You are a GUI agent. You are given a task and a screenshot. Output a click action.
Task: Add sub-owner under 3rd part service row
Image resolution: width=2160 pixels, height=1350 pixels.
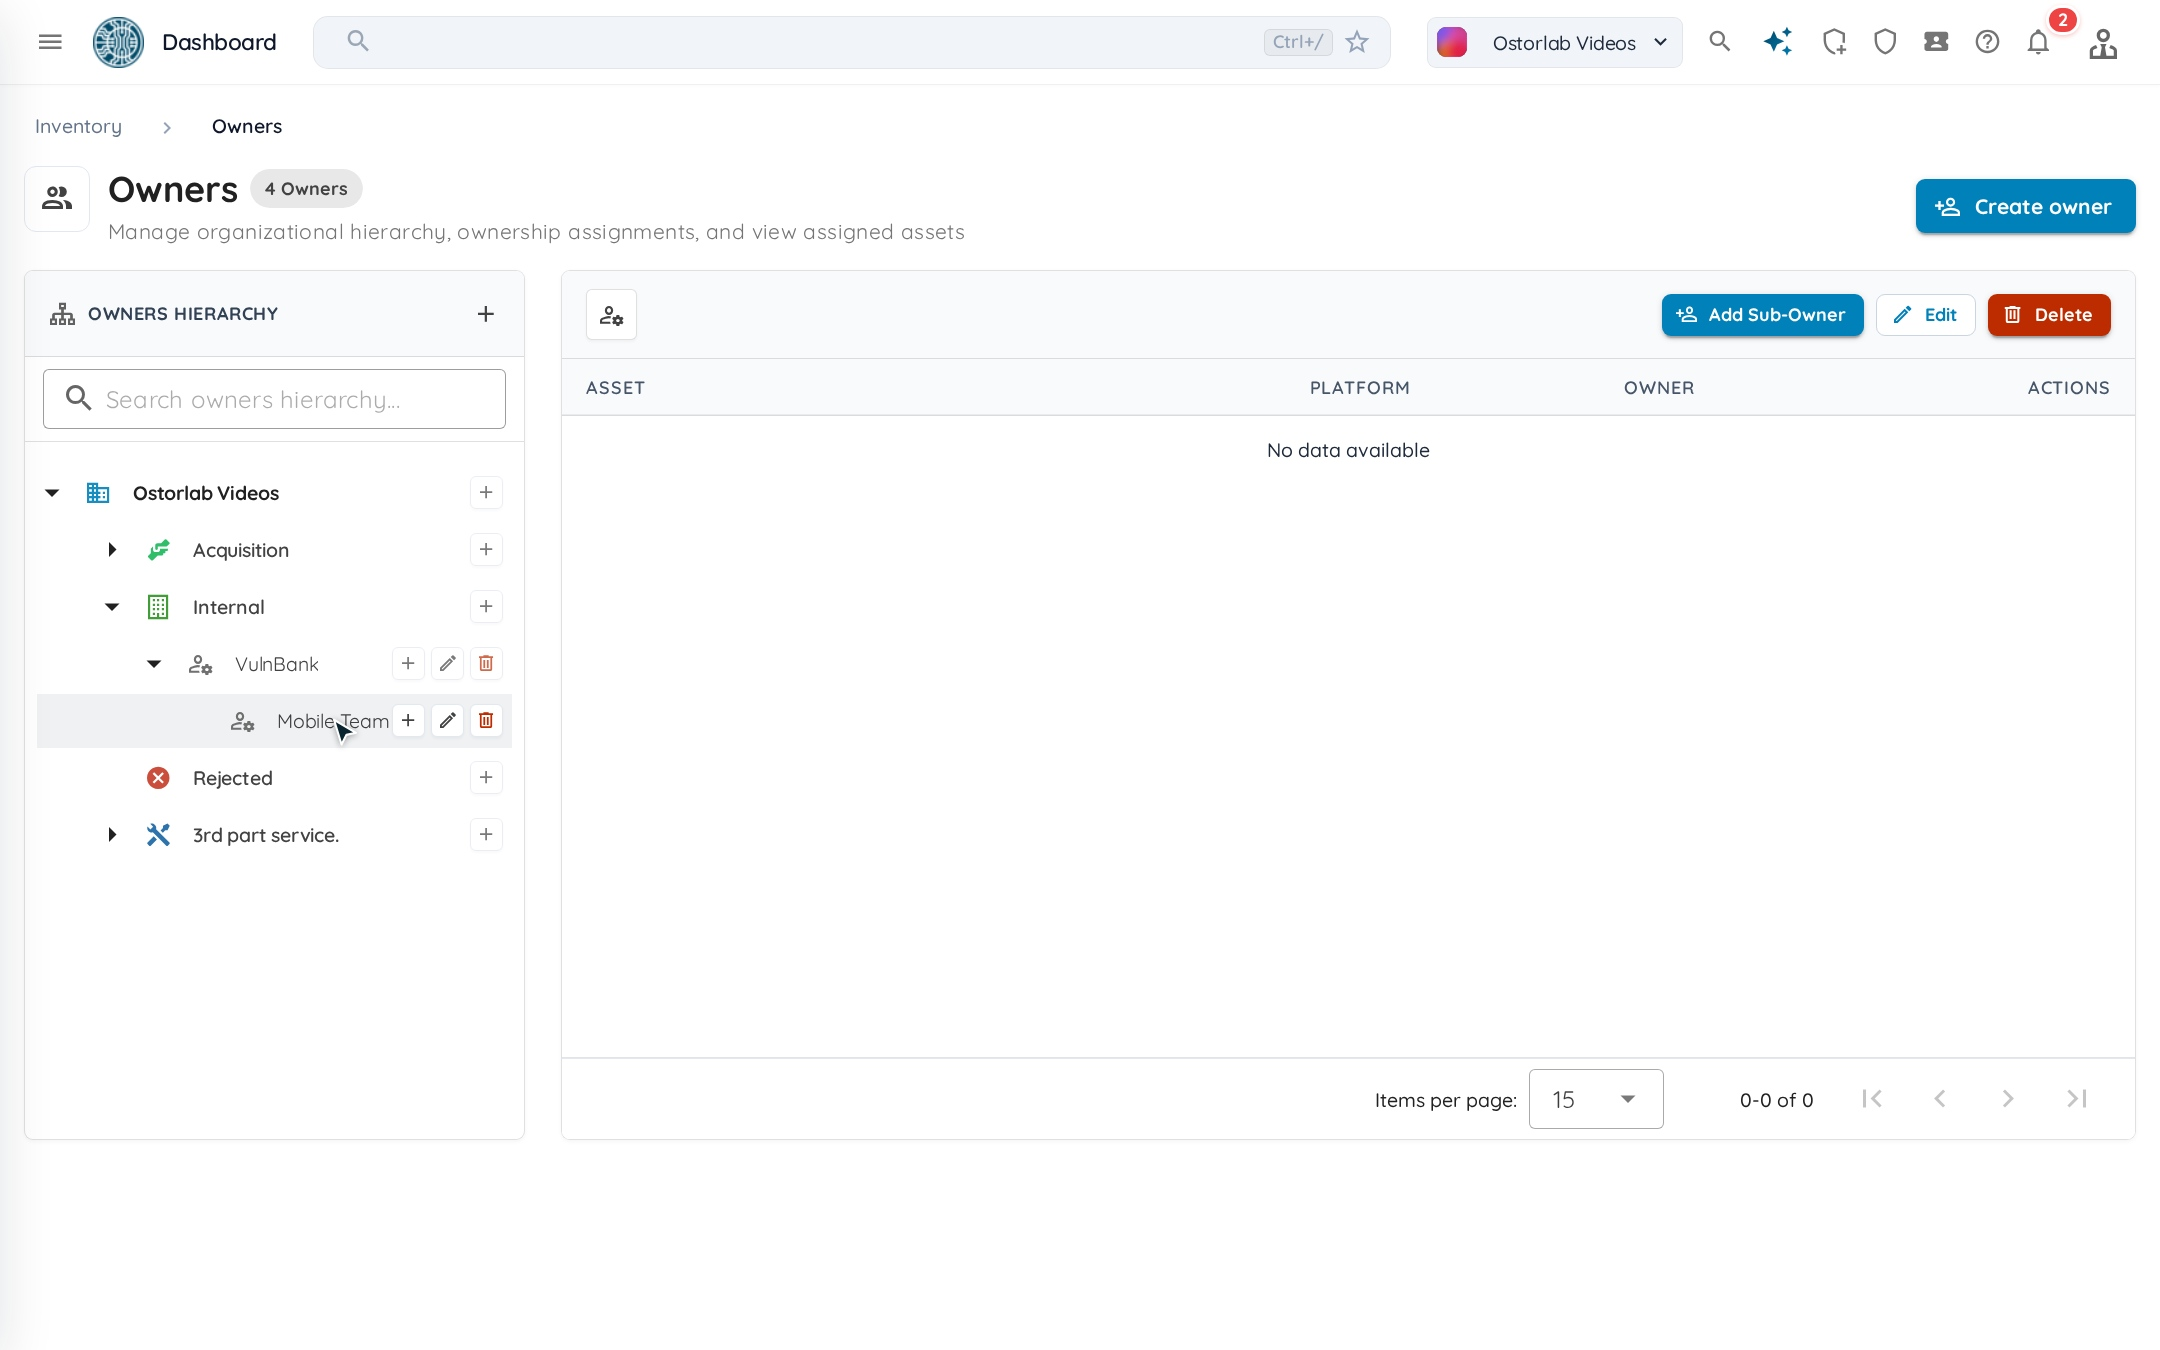(486, 834)
